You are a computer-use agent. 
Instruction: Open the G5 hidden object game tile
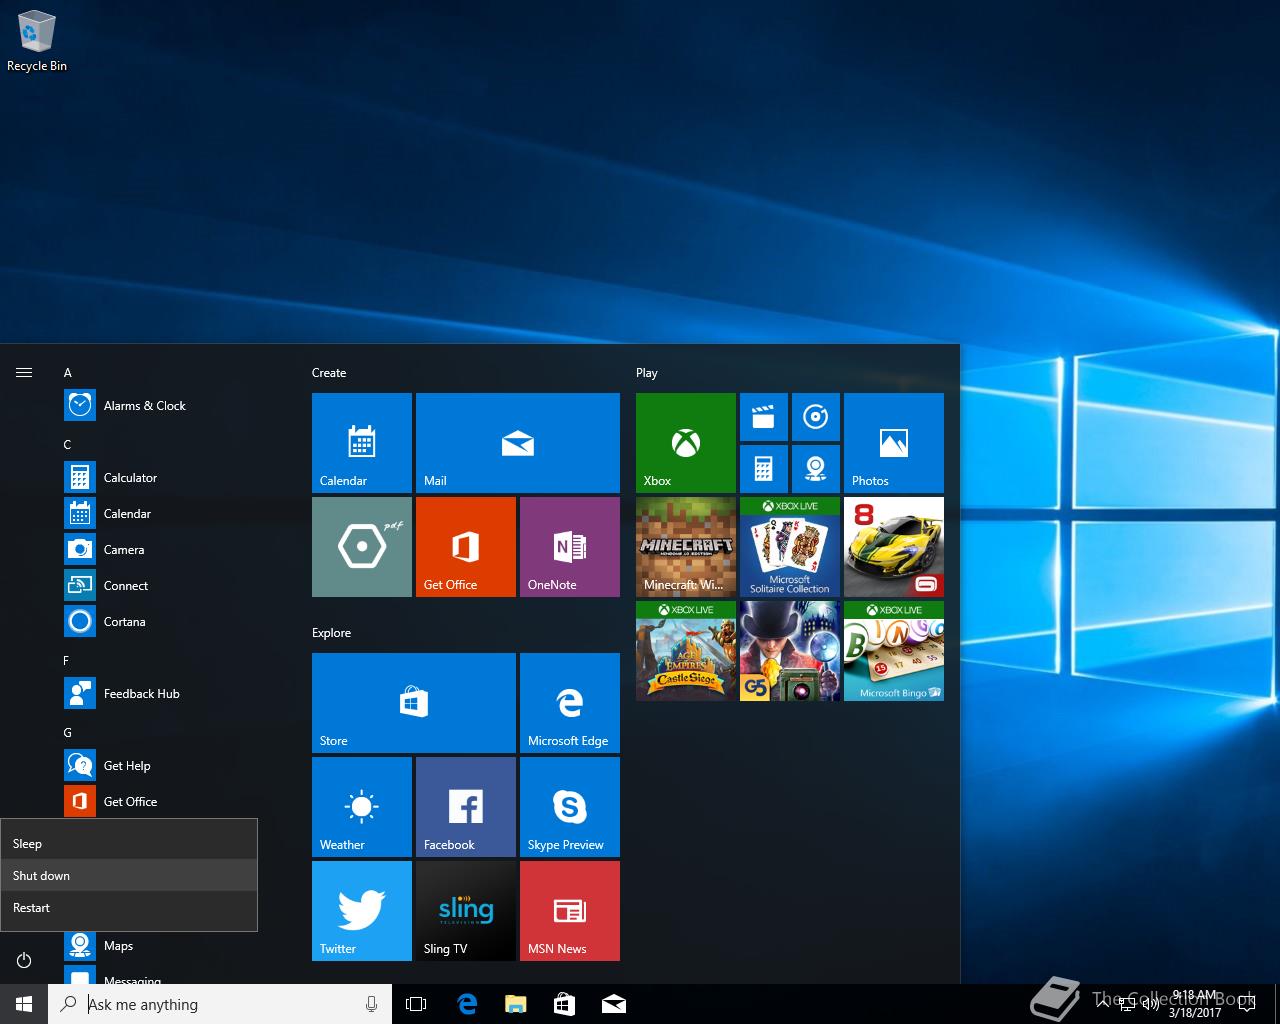790,651
